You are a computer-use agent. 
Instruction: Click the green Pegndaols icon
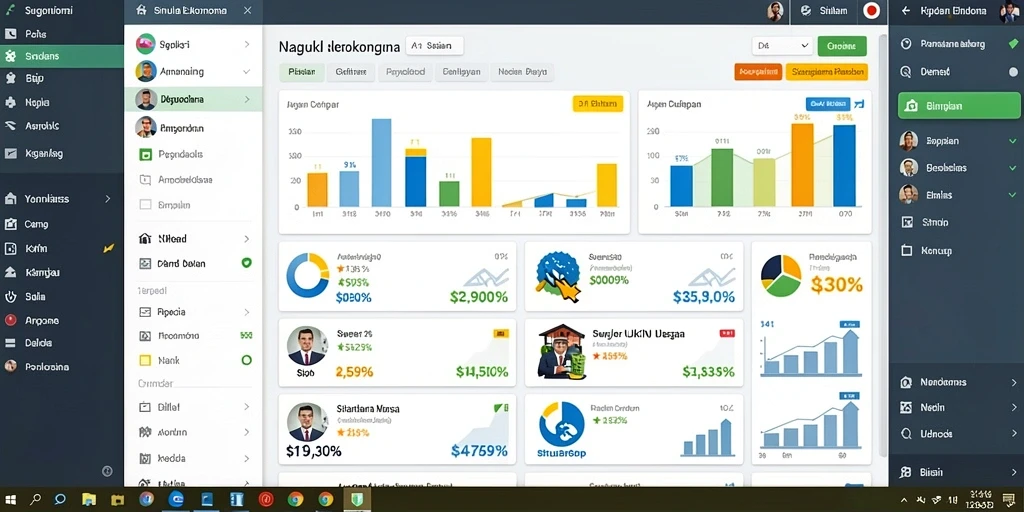point(146,155)
